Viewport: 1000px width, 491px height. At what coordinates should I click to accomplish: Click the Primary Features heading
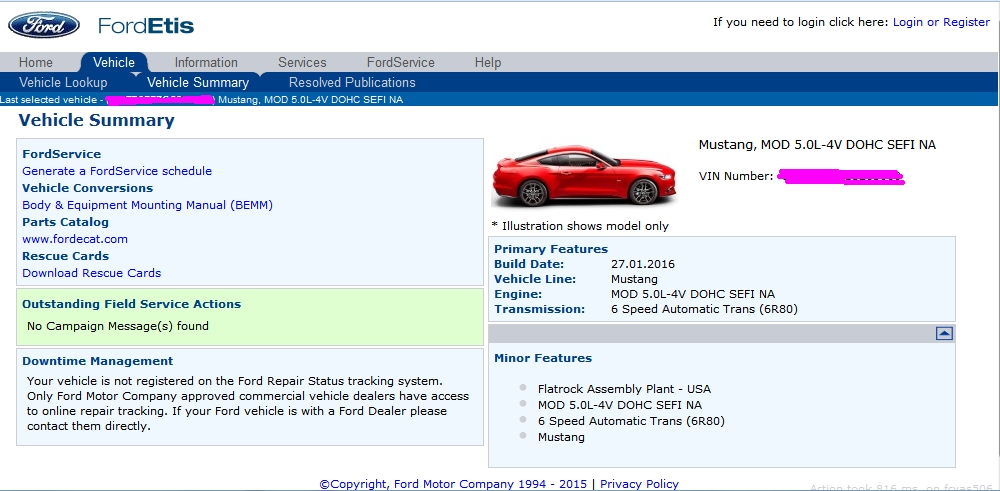click(x=551, y=249)
